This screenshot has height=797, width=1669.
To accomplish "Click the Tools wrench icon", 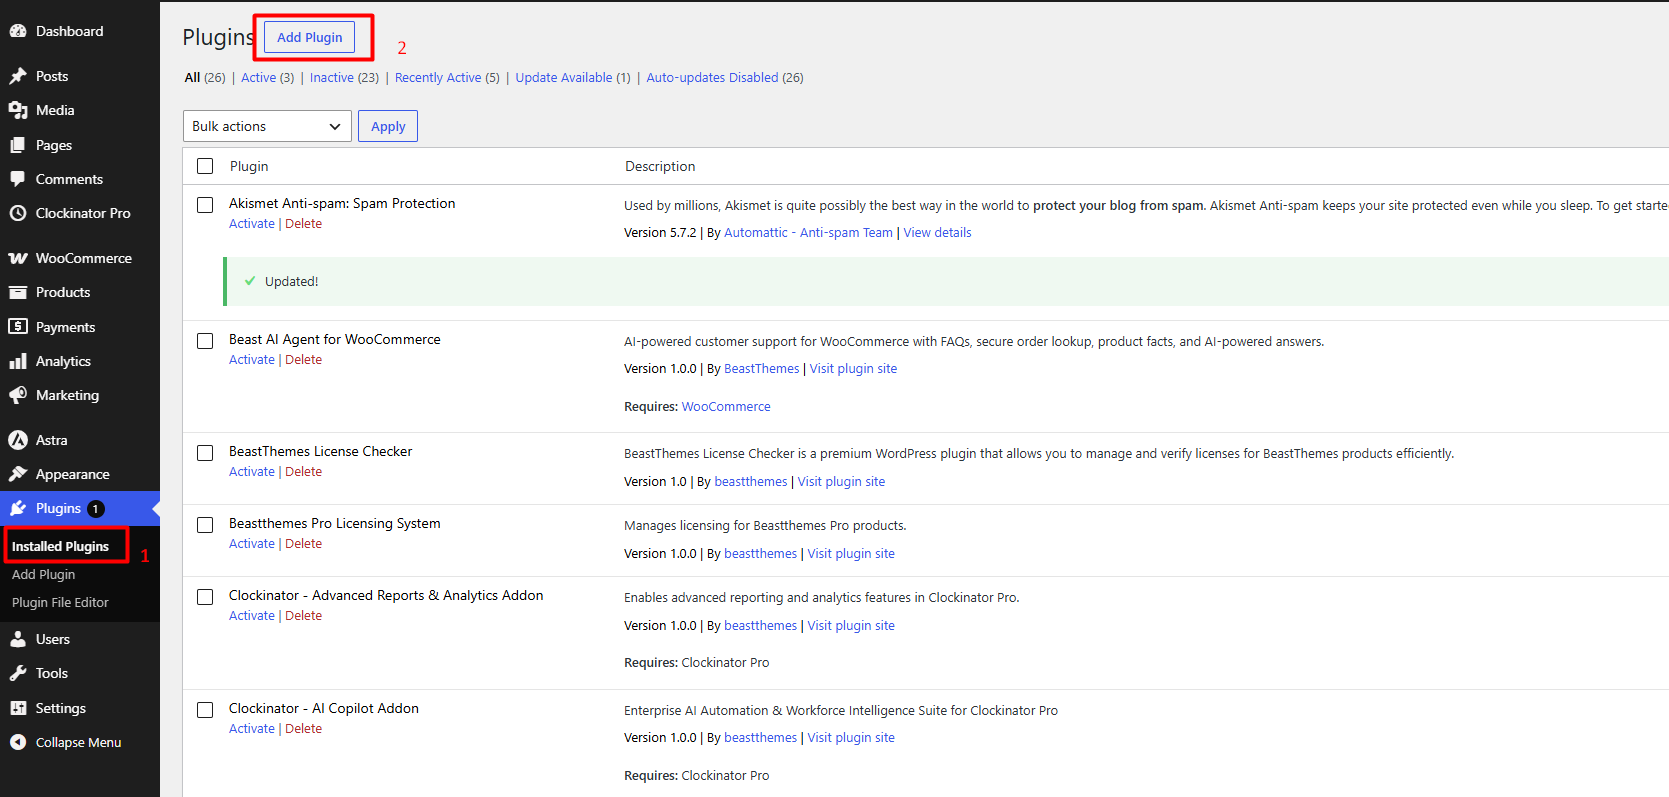I will click(x=18, y=673).
